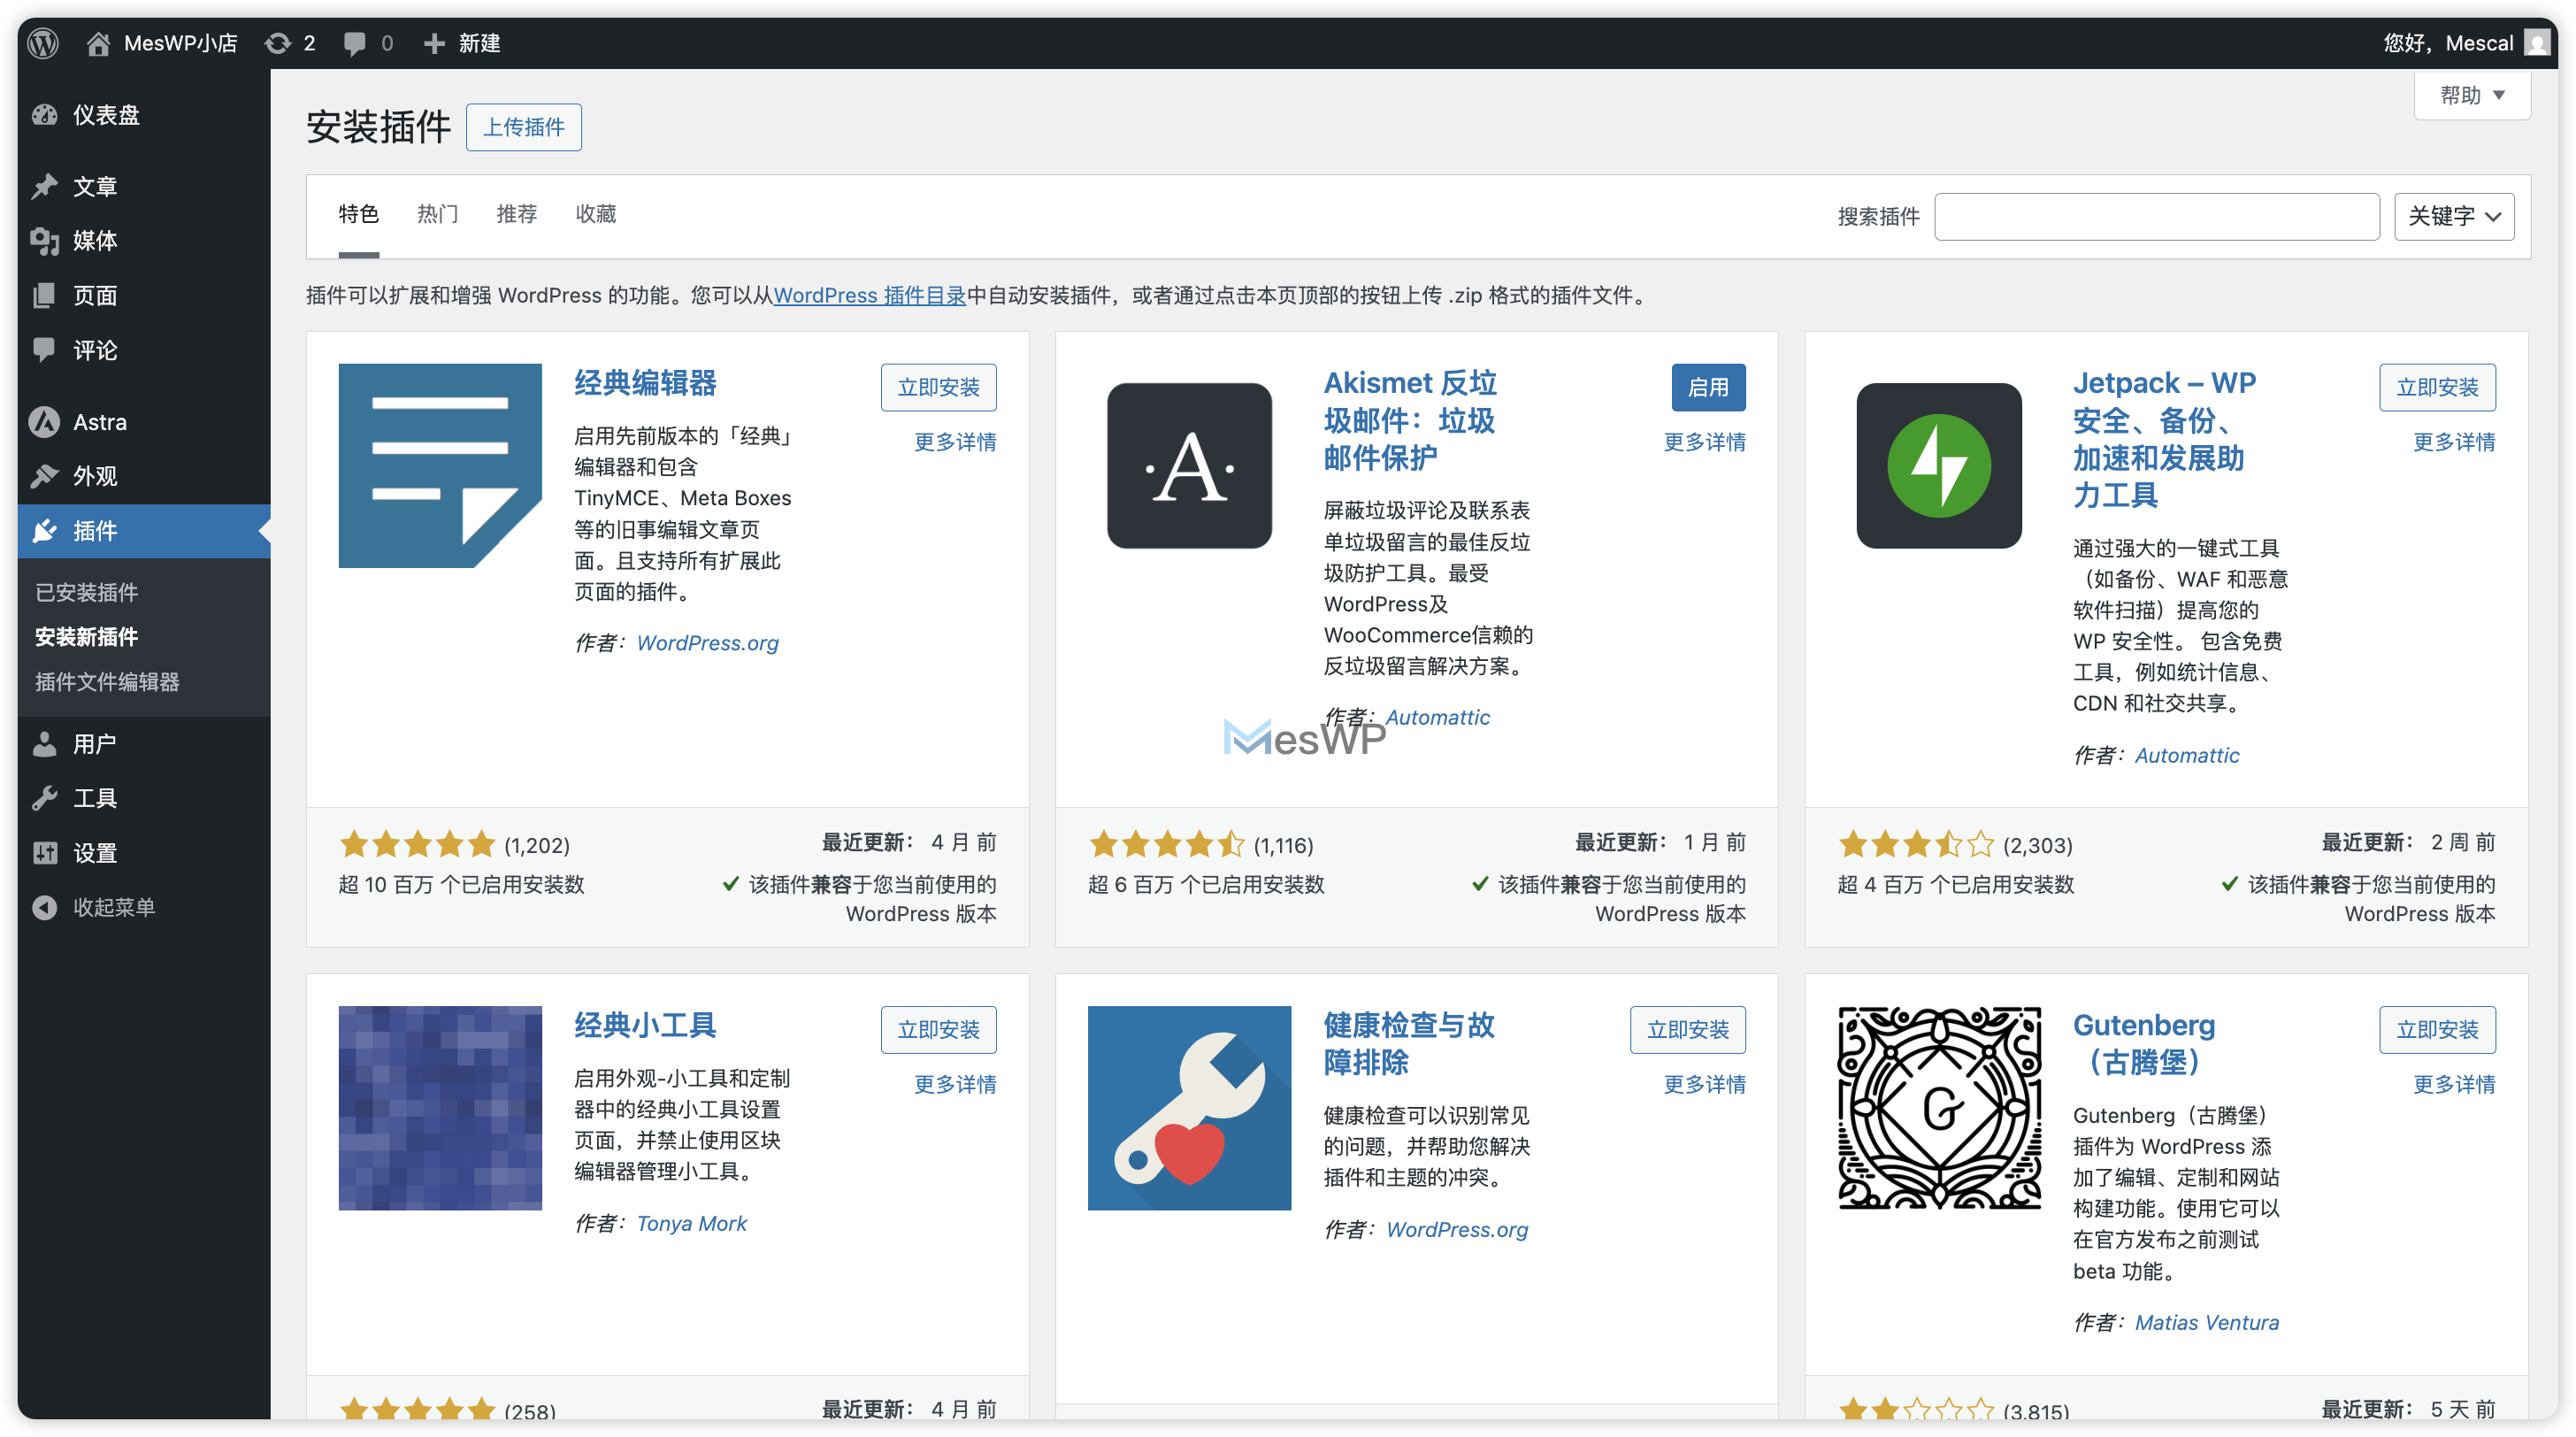Open the MesWP小店 site name link
Viewport: 2576px width, 1437px height.
[180, 43]
